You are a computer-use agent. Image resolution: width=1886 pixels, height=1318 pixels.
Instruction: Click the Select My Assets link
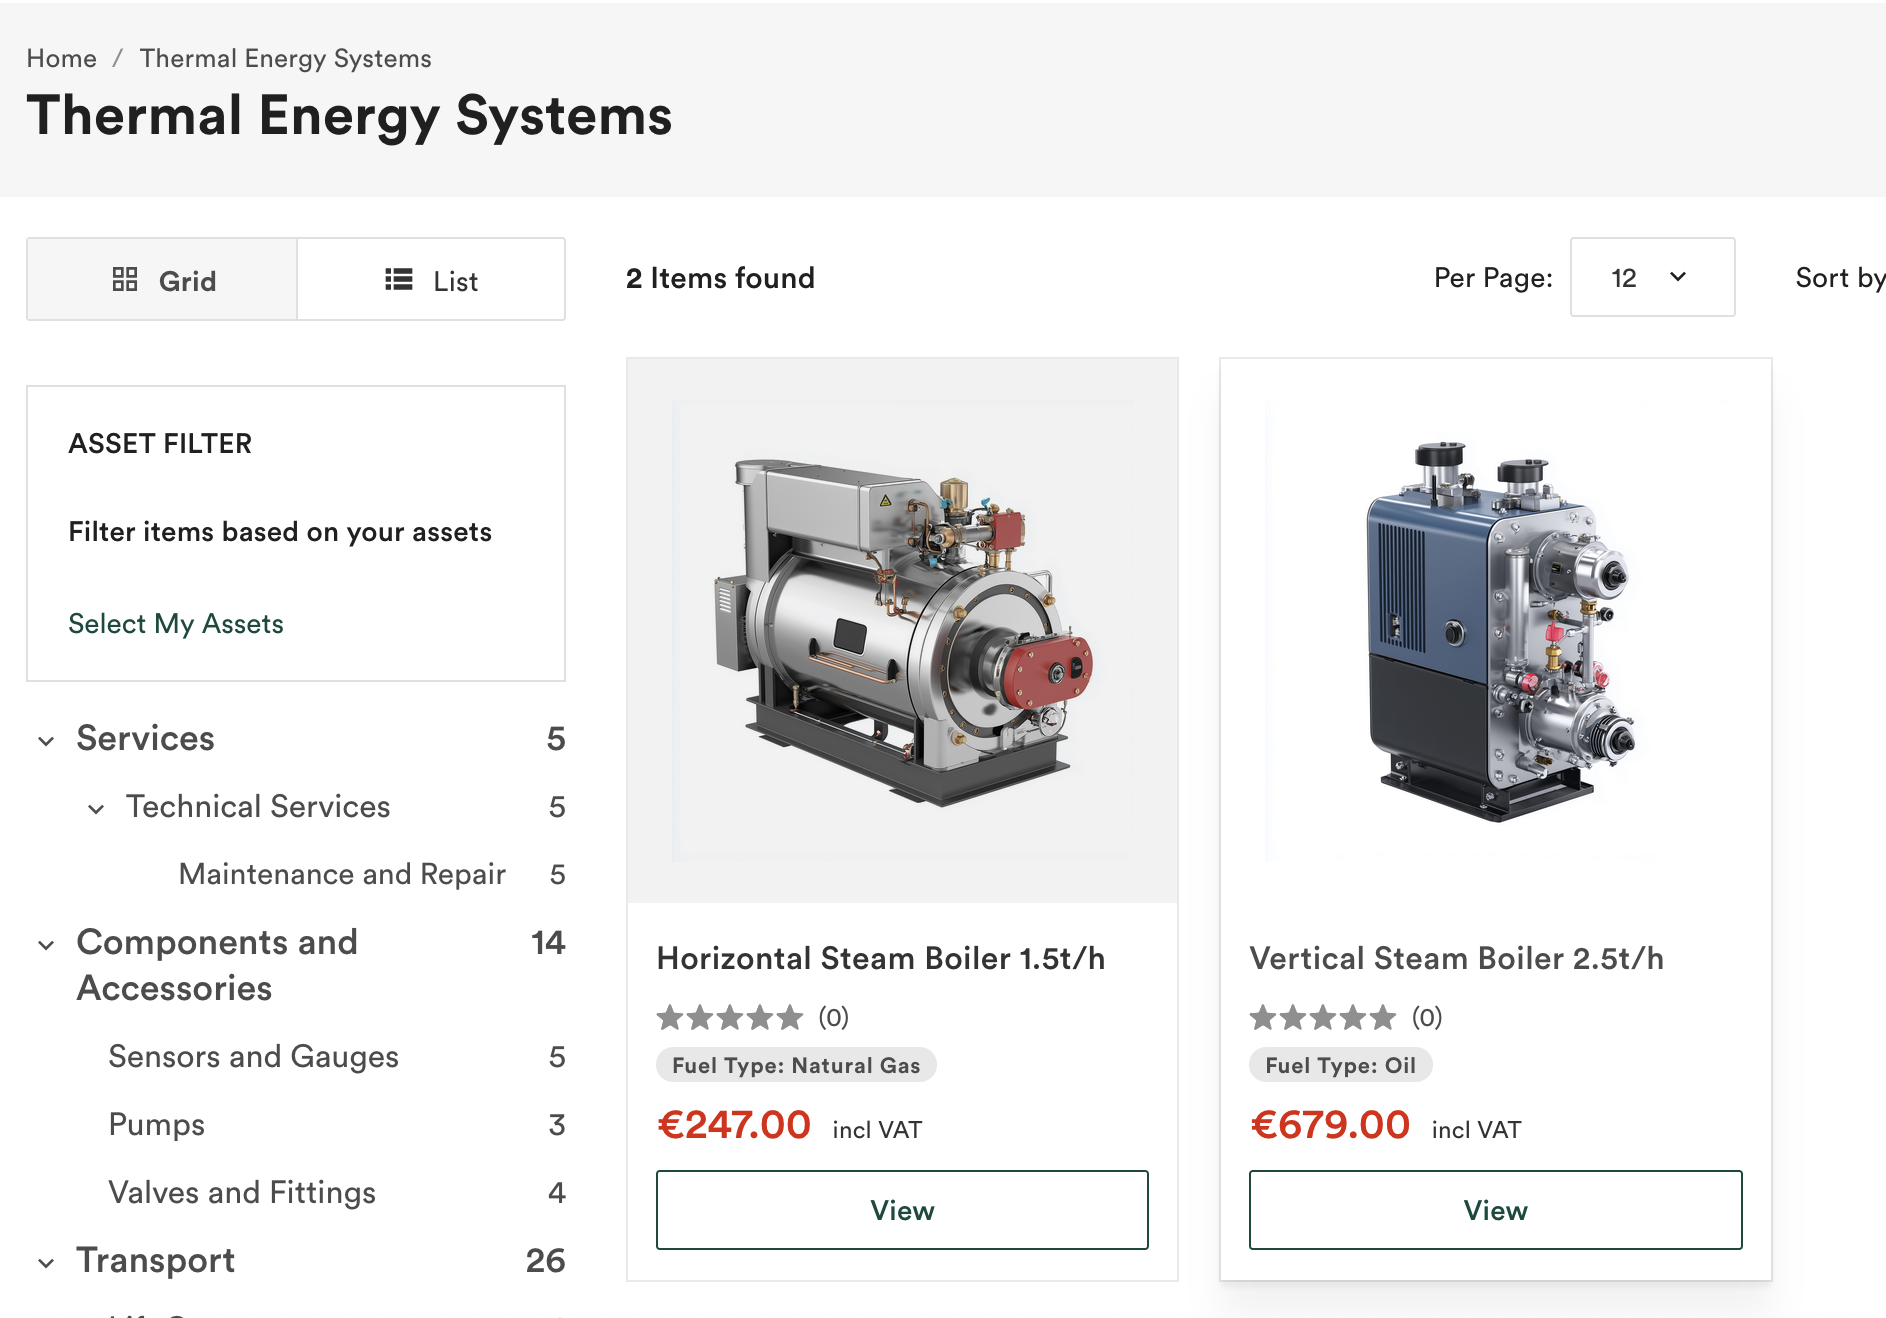point(175,623)
